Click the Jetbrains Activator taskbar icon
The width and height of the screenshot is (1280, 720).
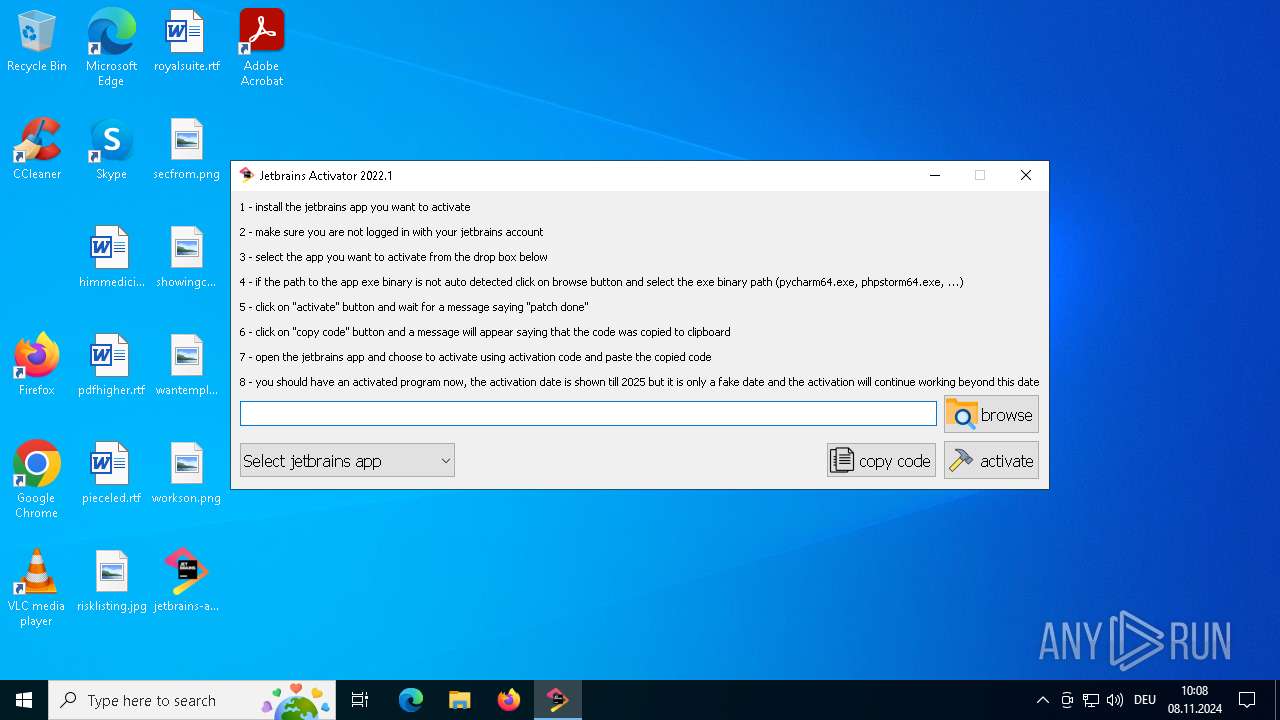557,700
